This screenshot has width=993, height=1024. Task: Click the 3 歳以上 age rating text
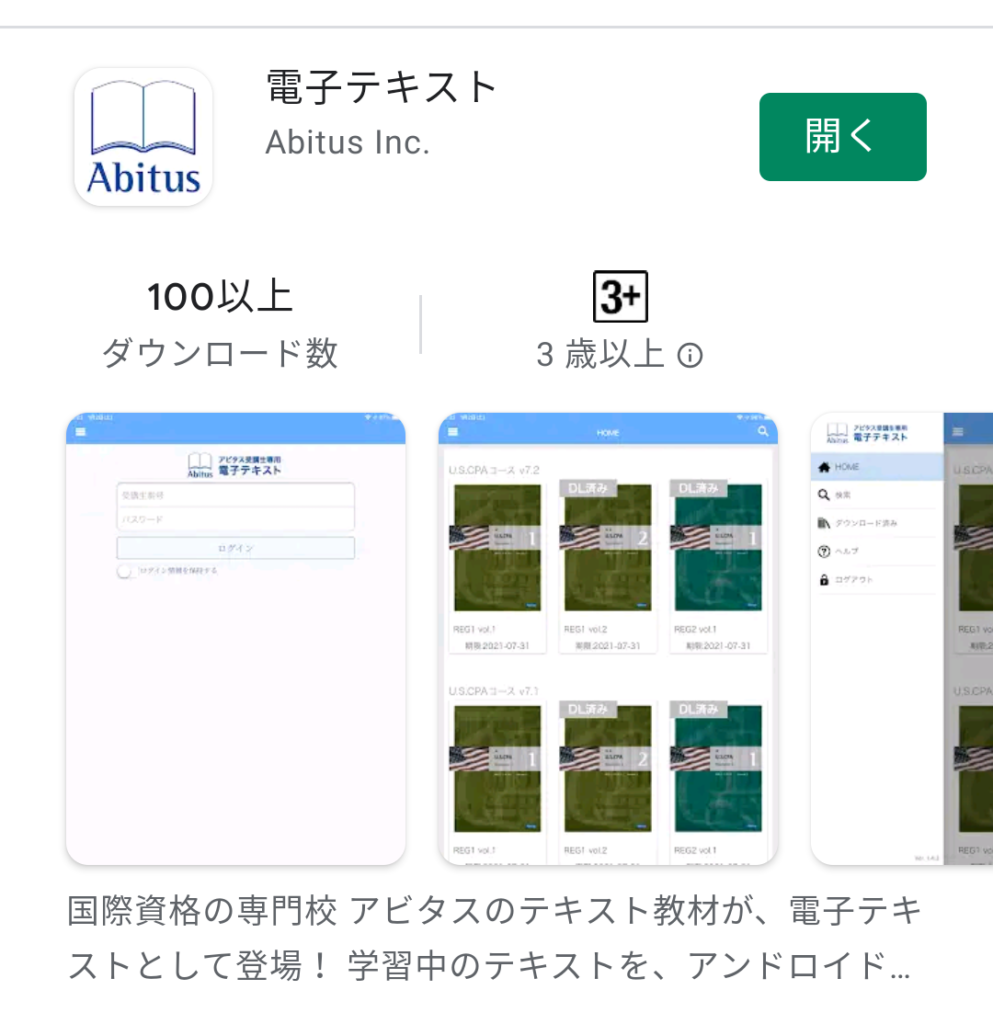coord(600,355)
